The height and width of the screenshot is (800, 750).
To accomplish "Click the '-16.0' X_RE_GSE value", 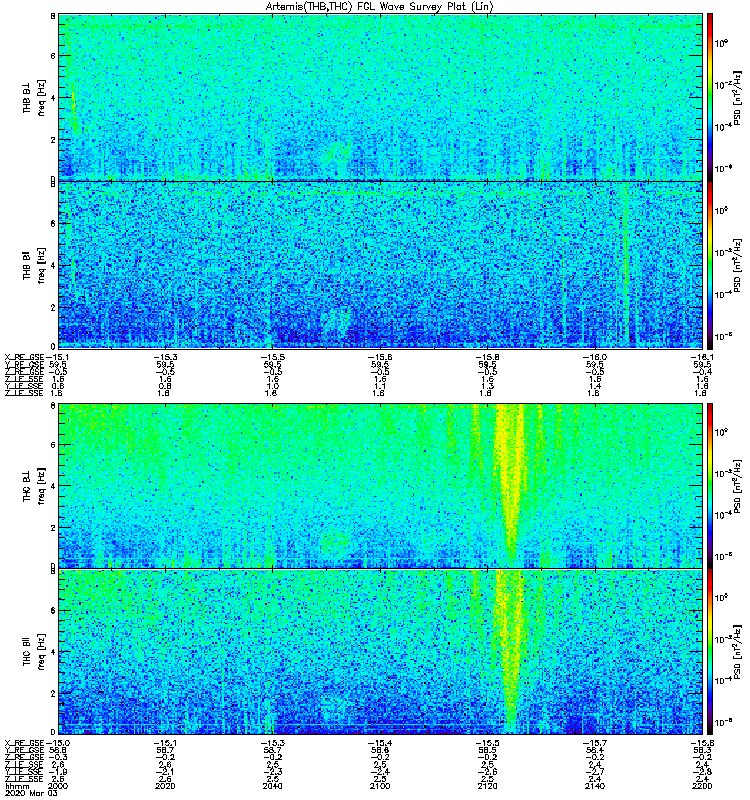I will pos(593,357).
